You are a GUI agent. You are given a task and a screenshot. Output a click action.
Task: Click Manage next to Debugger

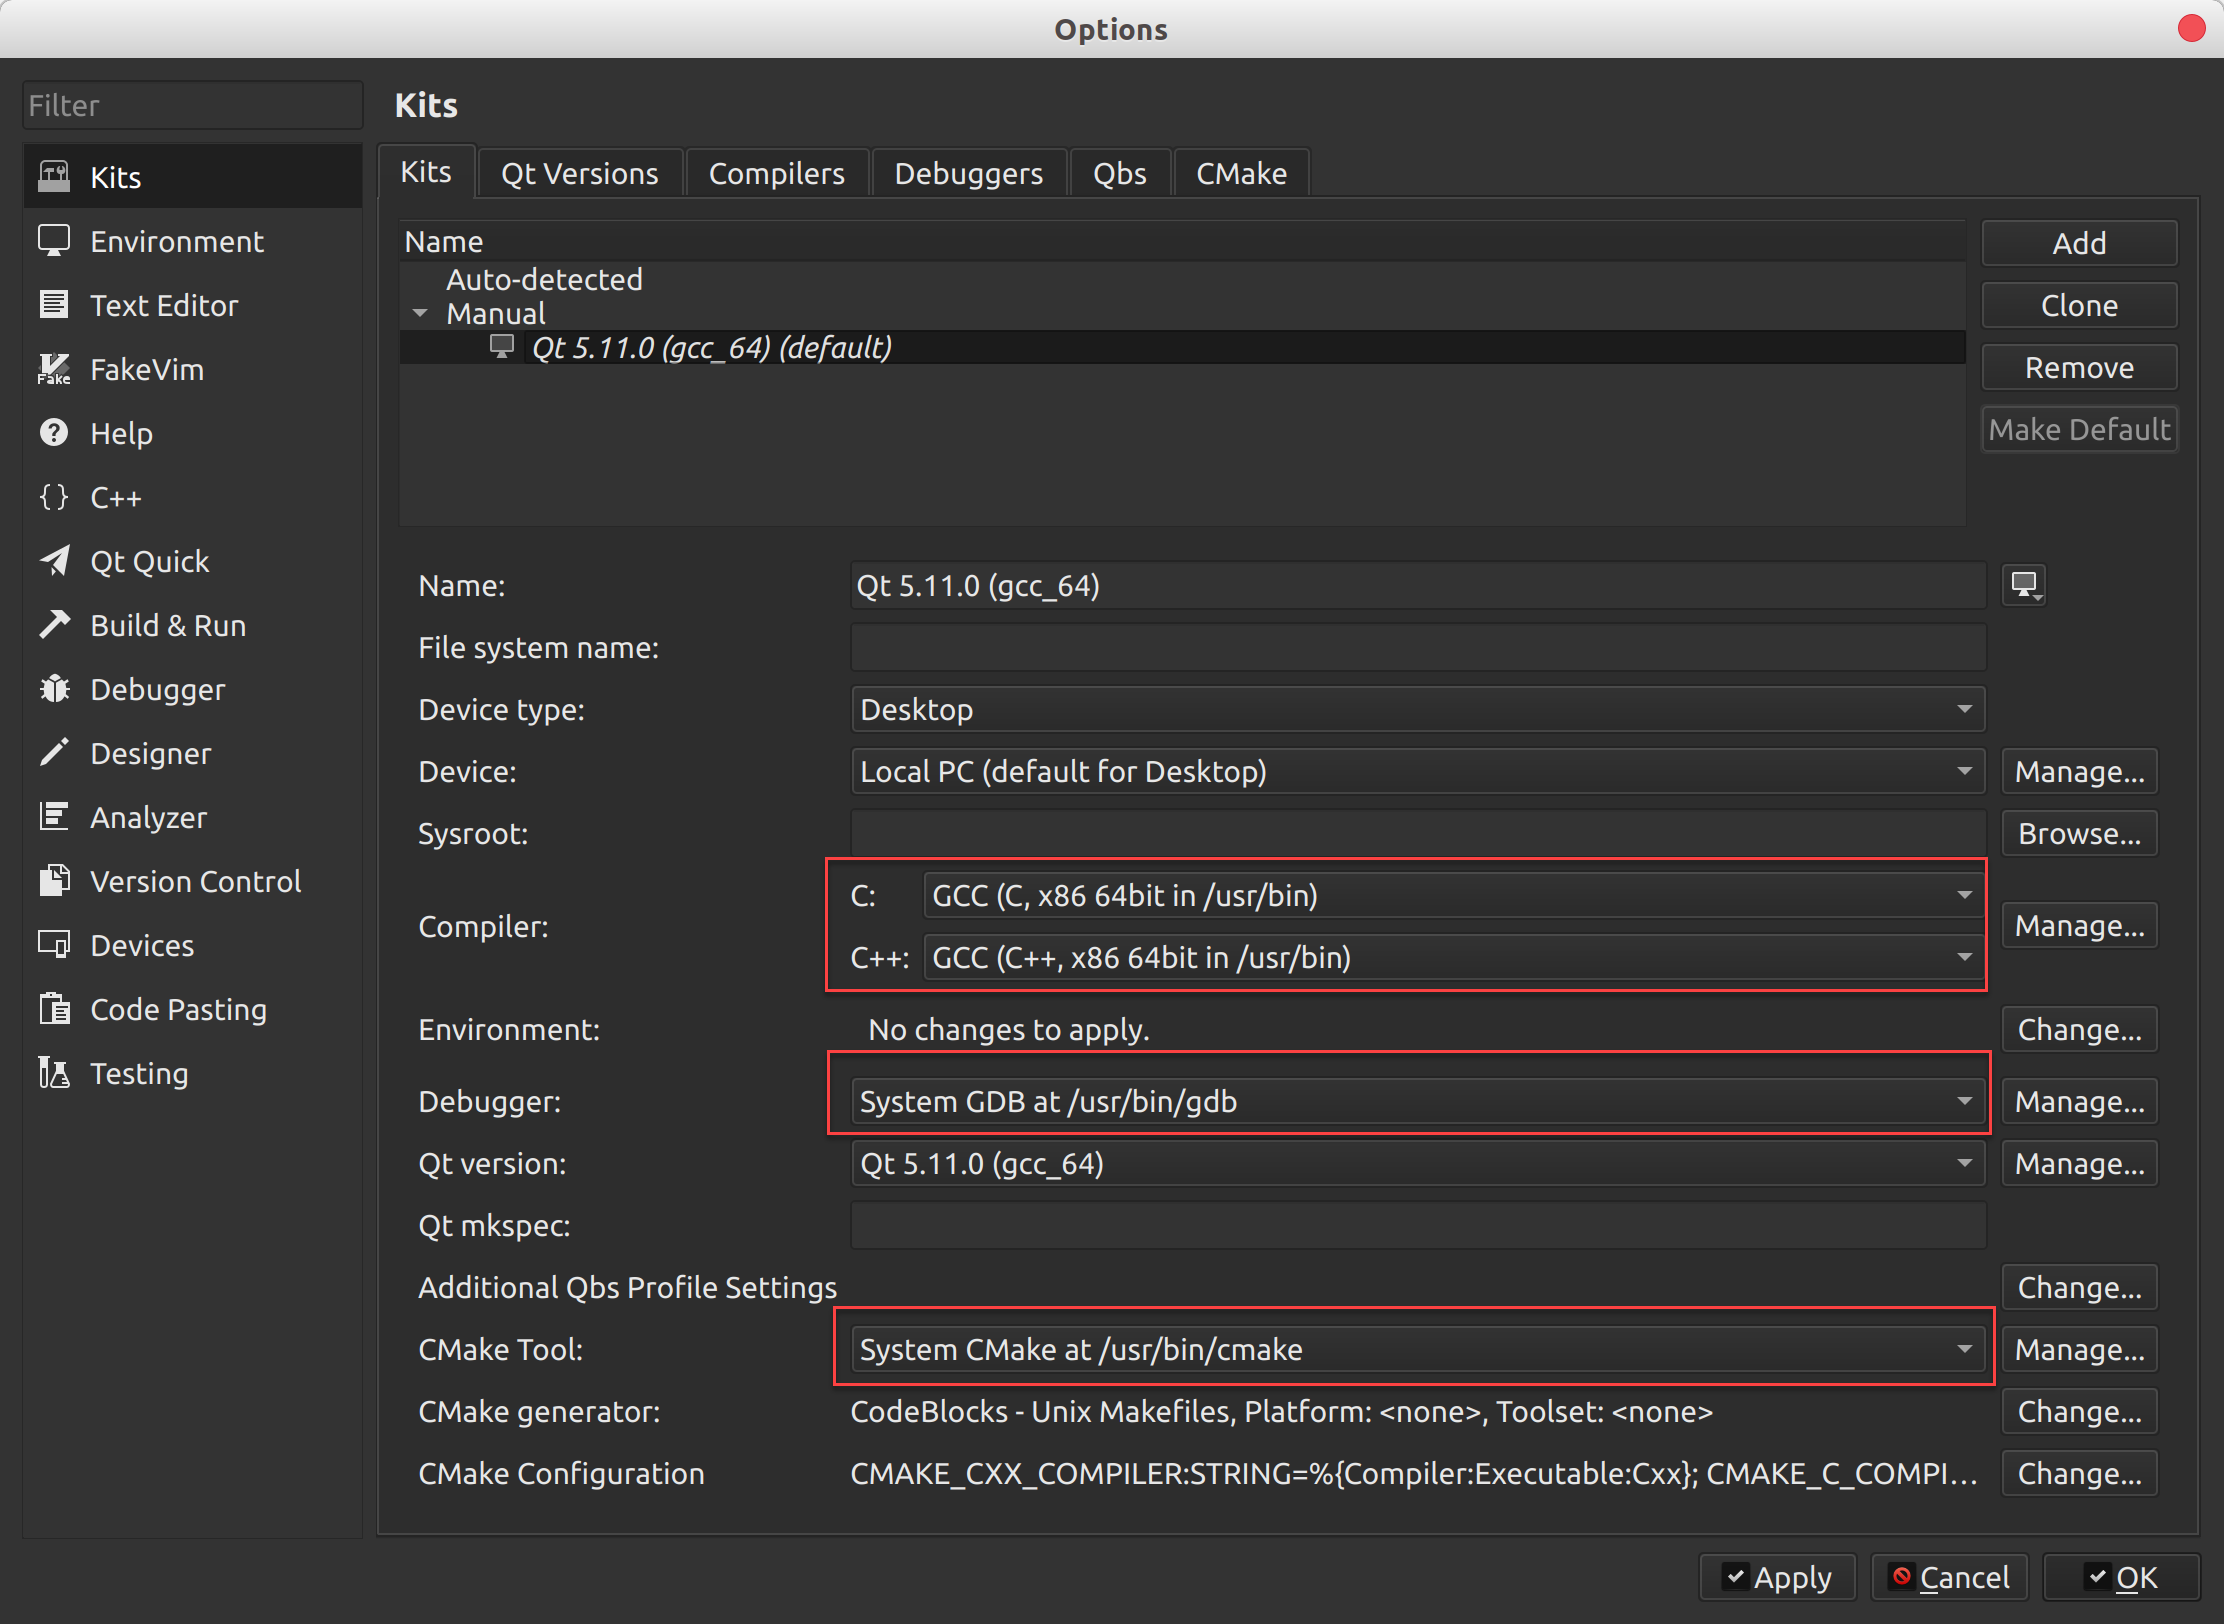[x=2080, y=1101]
